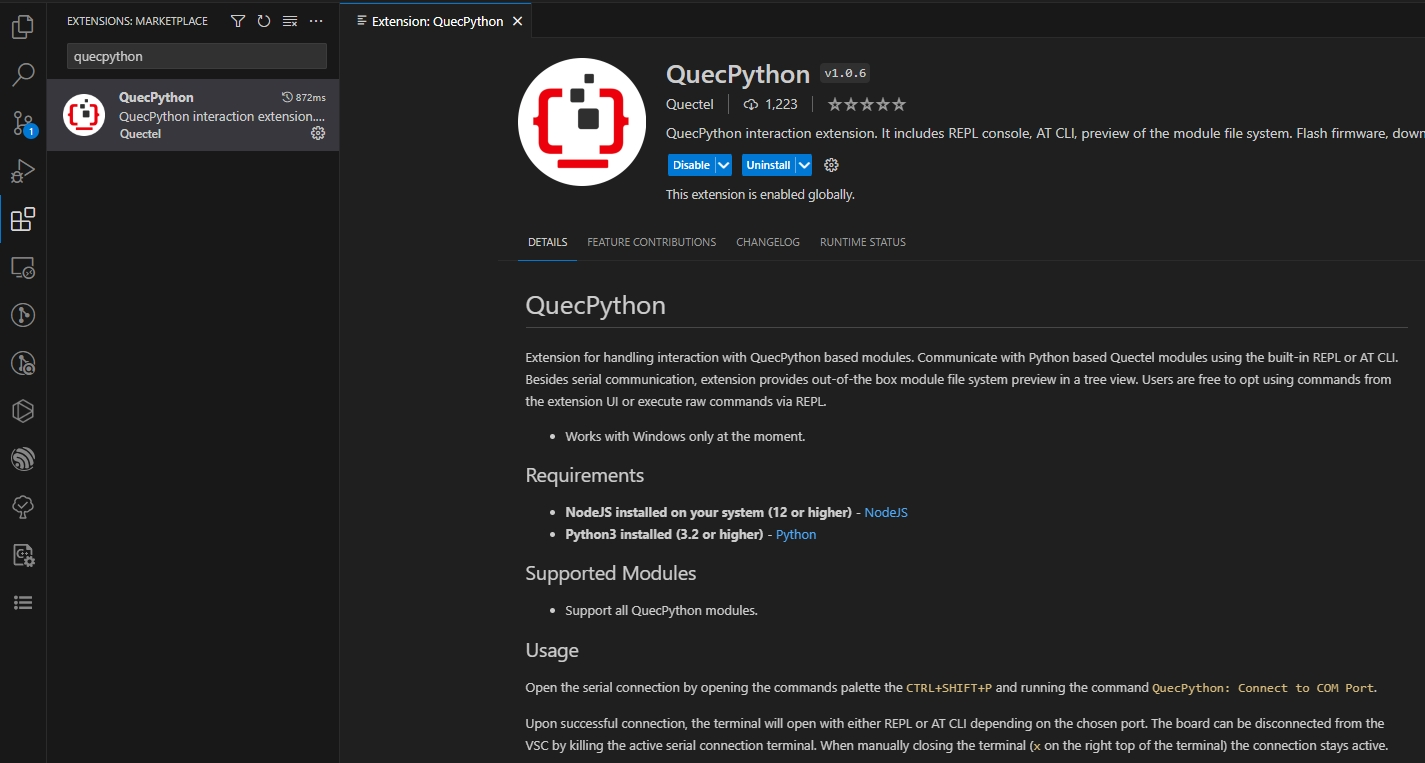Open the Changelog tab
1425x763 pixels.
click(767, 241)
